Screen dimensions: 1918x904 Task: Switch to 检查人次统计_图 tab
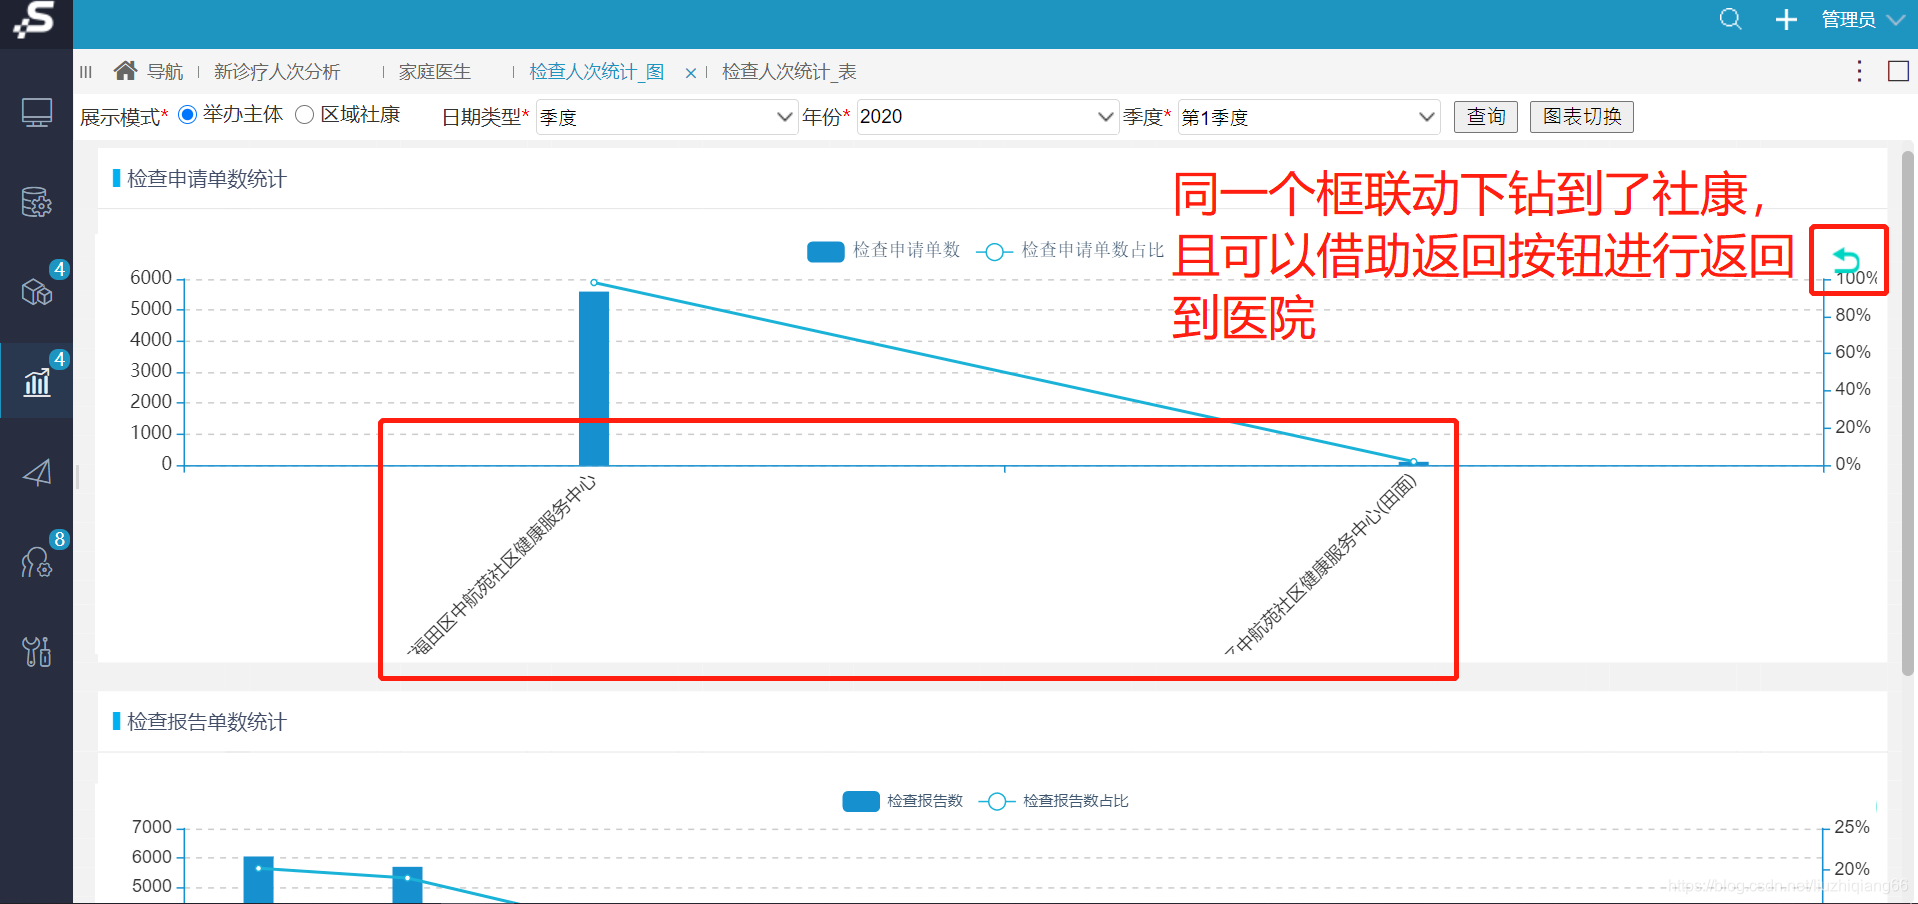point(597,72)
